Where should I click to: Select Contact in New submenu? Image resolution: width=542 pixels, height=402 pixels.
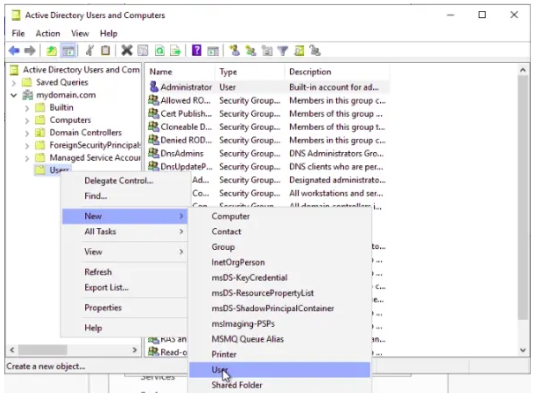pyautogui.click(x=280, y=231)
